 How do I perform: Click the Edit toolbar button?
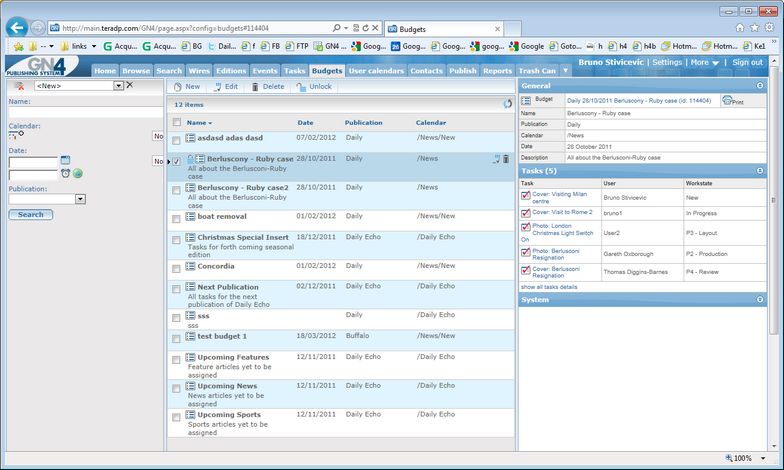pyautogui.click(x=226, y=86)
